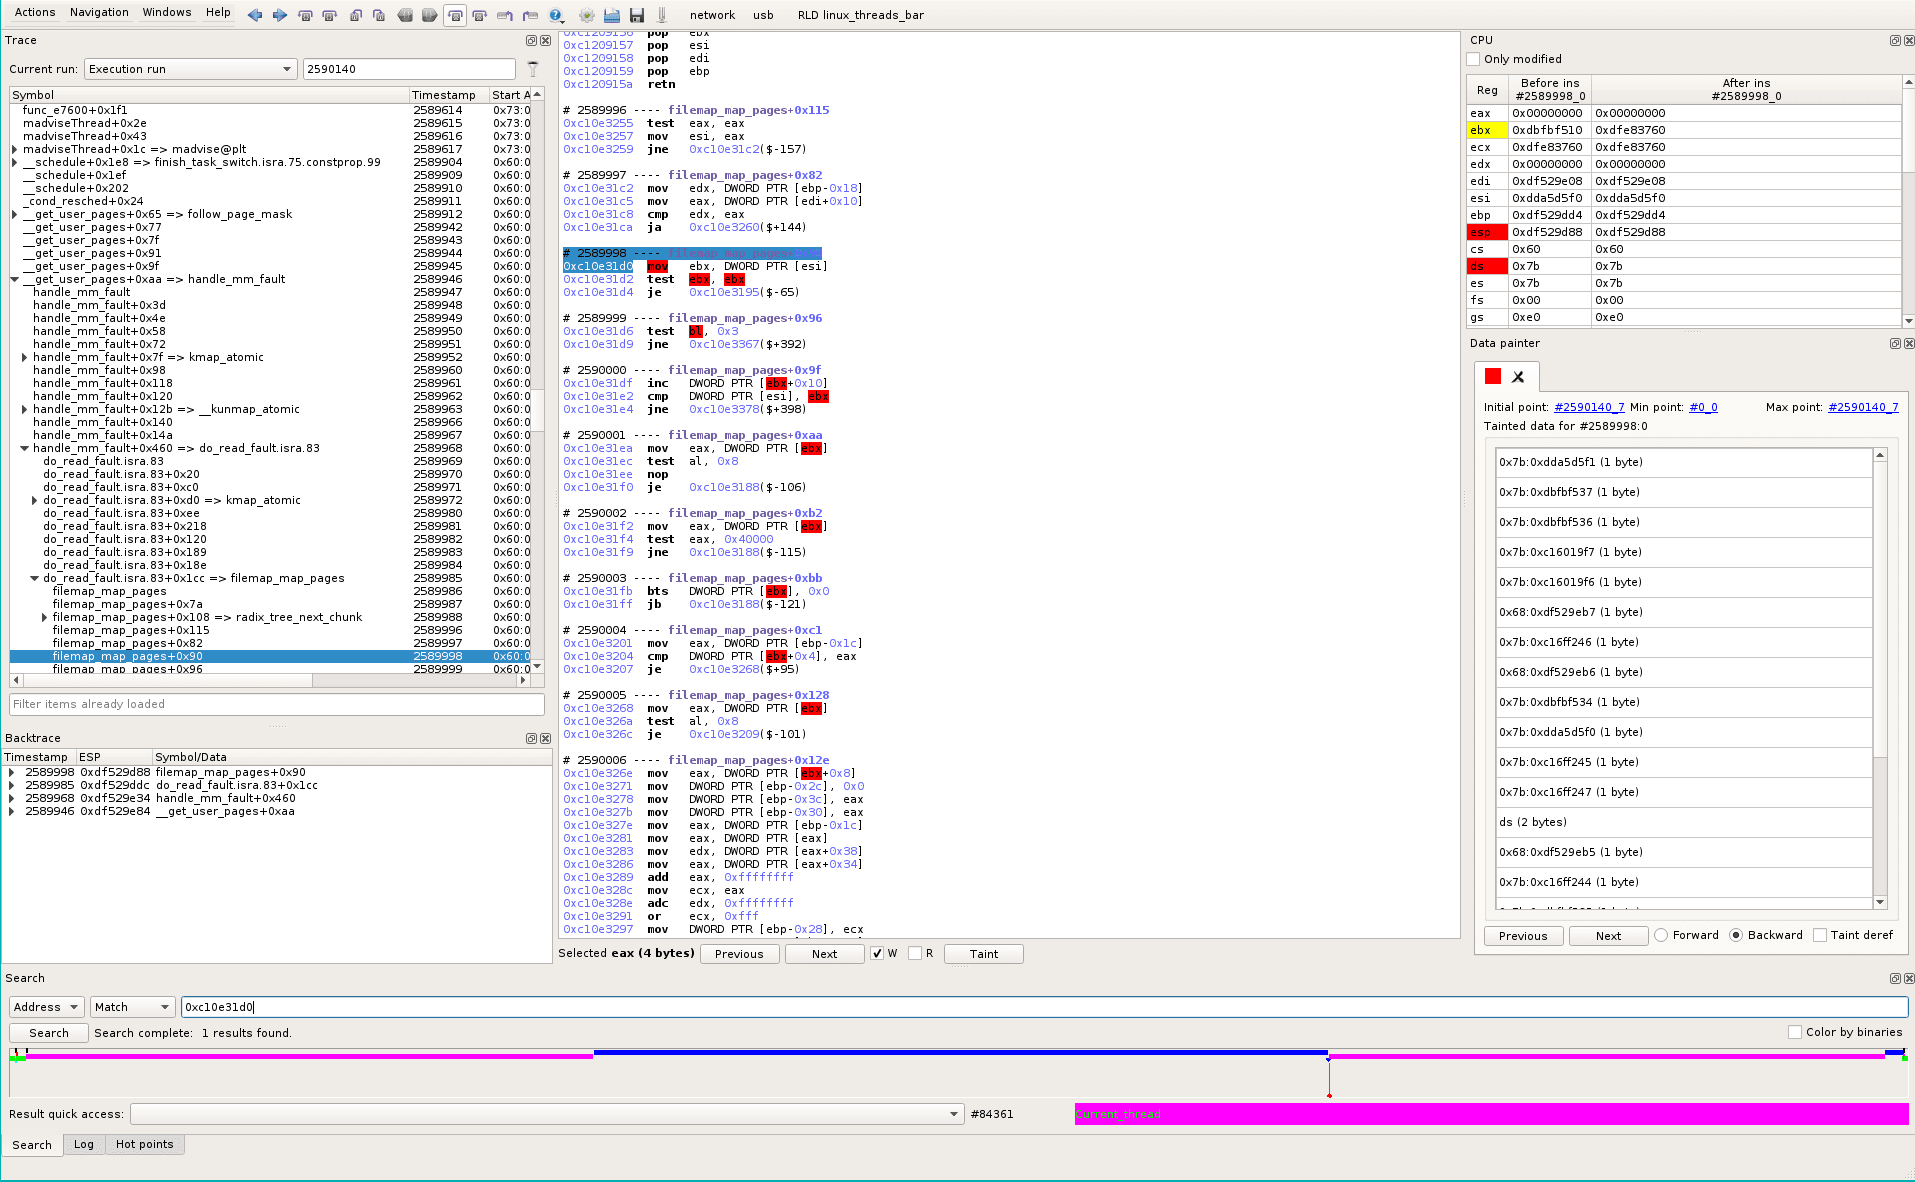The height and width of the screenshot is (1182, 1915).
Task: Close the taint with the black X icon
Action: (1519, 377)
